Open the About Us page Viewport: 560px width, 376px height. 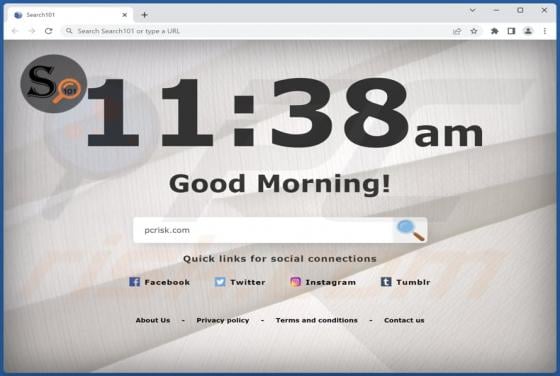coord(153,320)
